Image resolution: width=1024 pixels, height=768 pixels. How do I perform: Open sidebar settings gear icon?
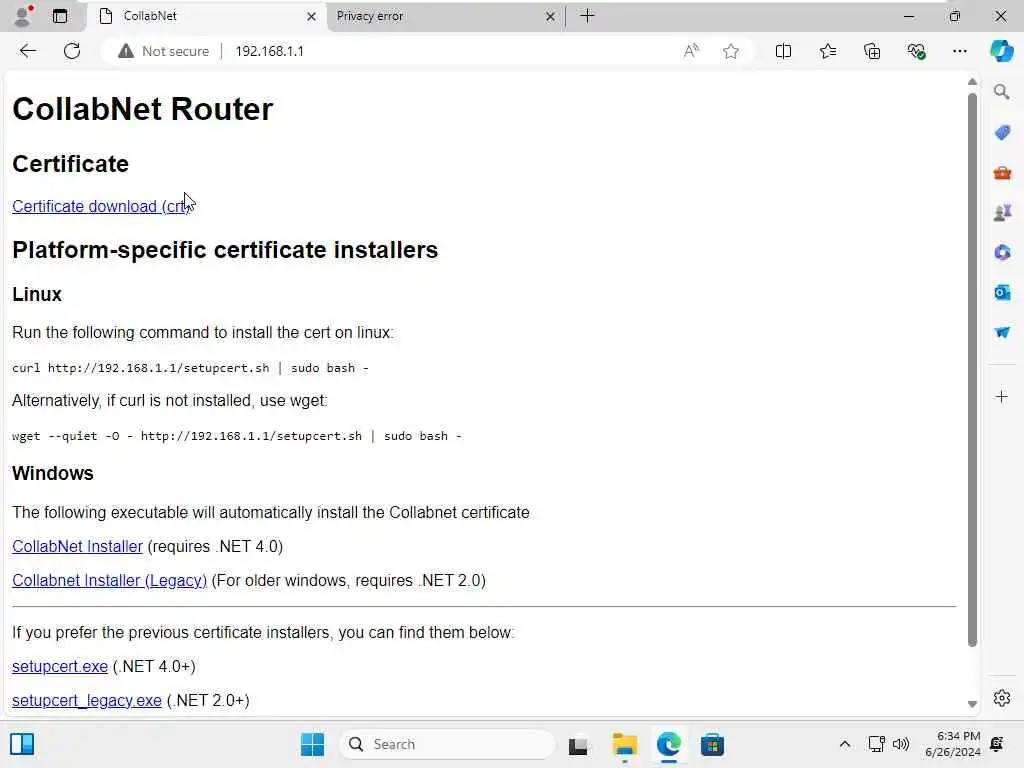(x=1002, y=698)
